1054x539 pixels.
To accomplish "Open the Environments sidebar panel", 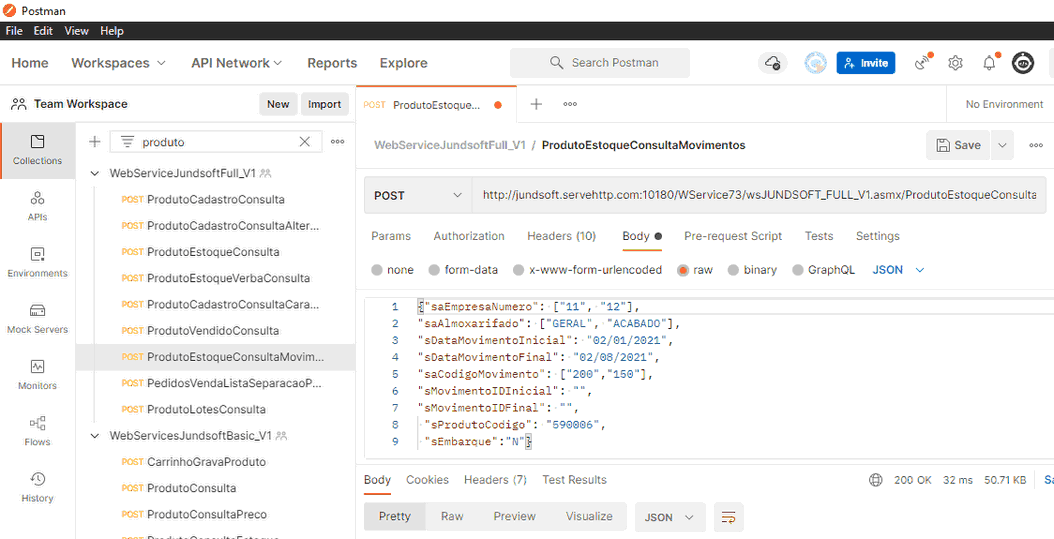I will click(37, 262).
